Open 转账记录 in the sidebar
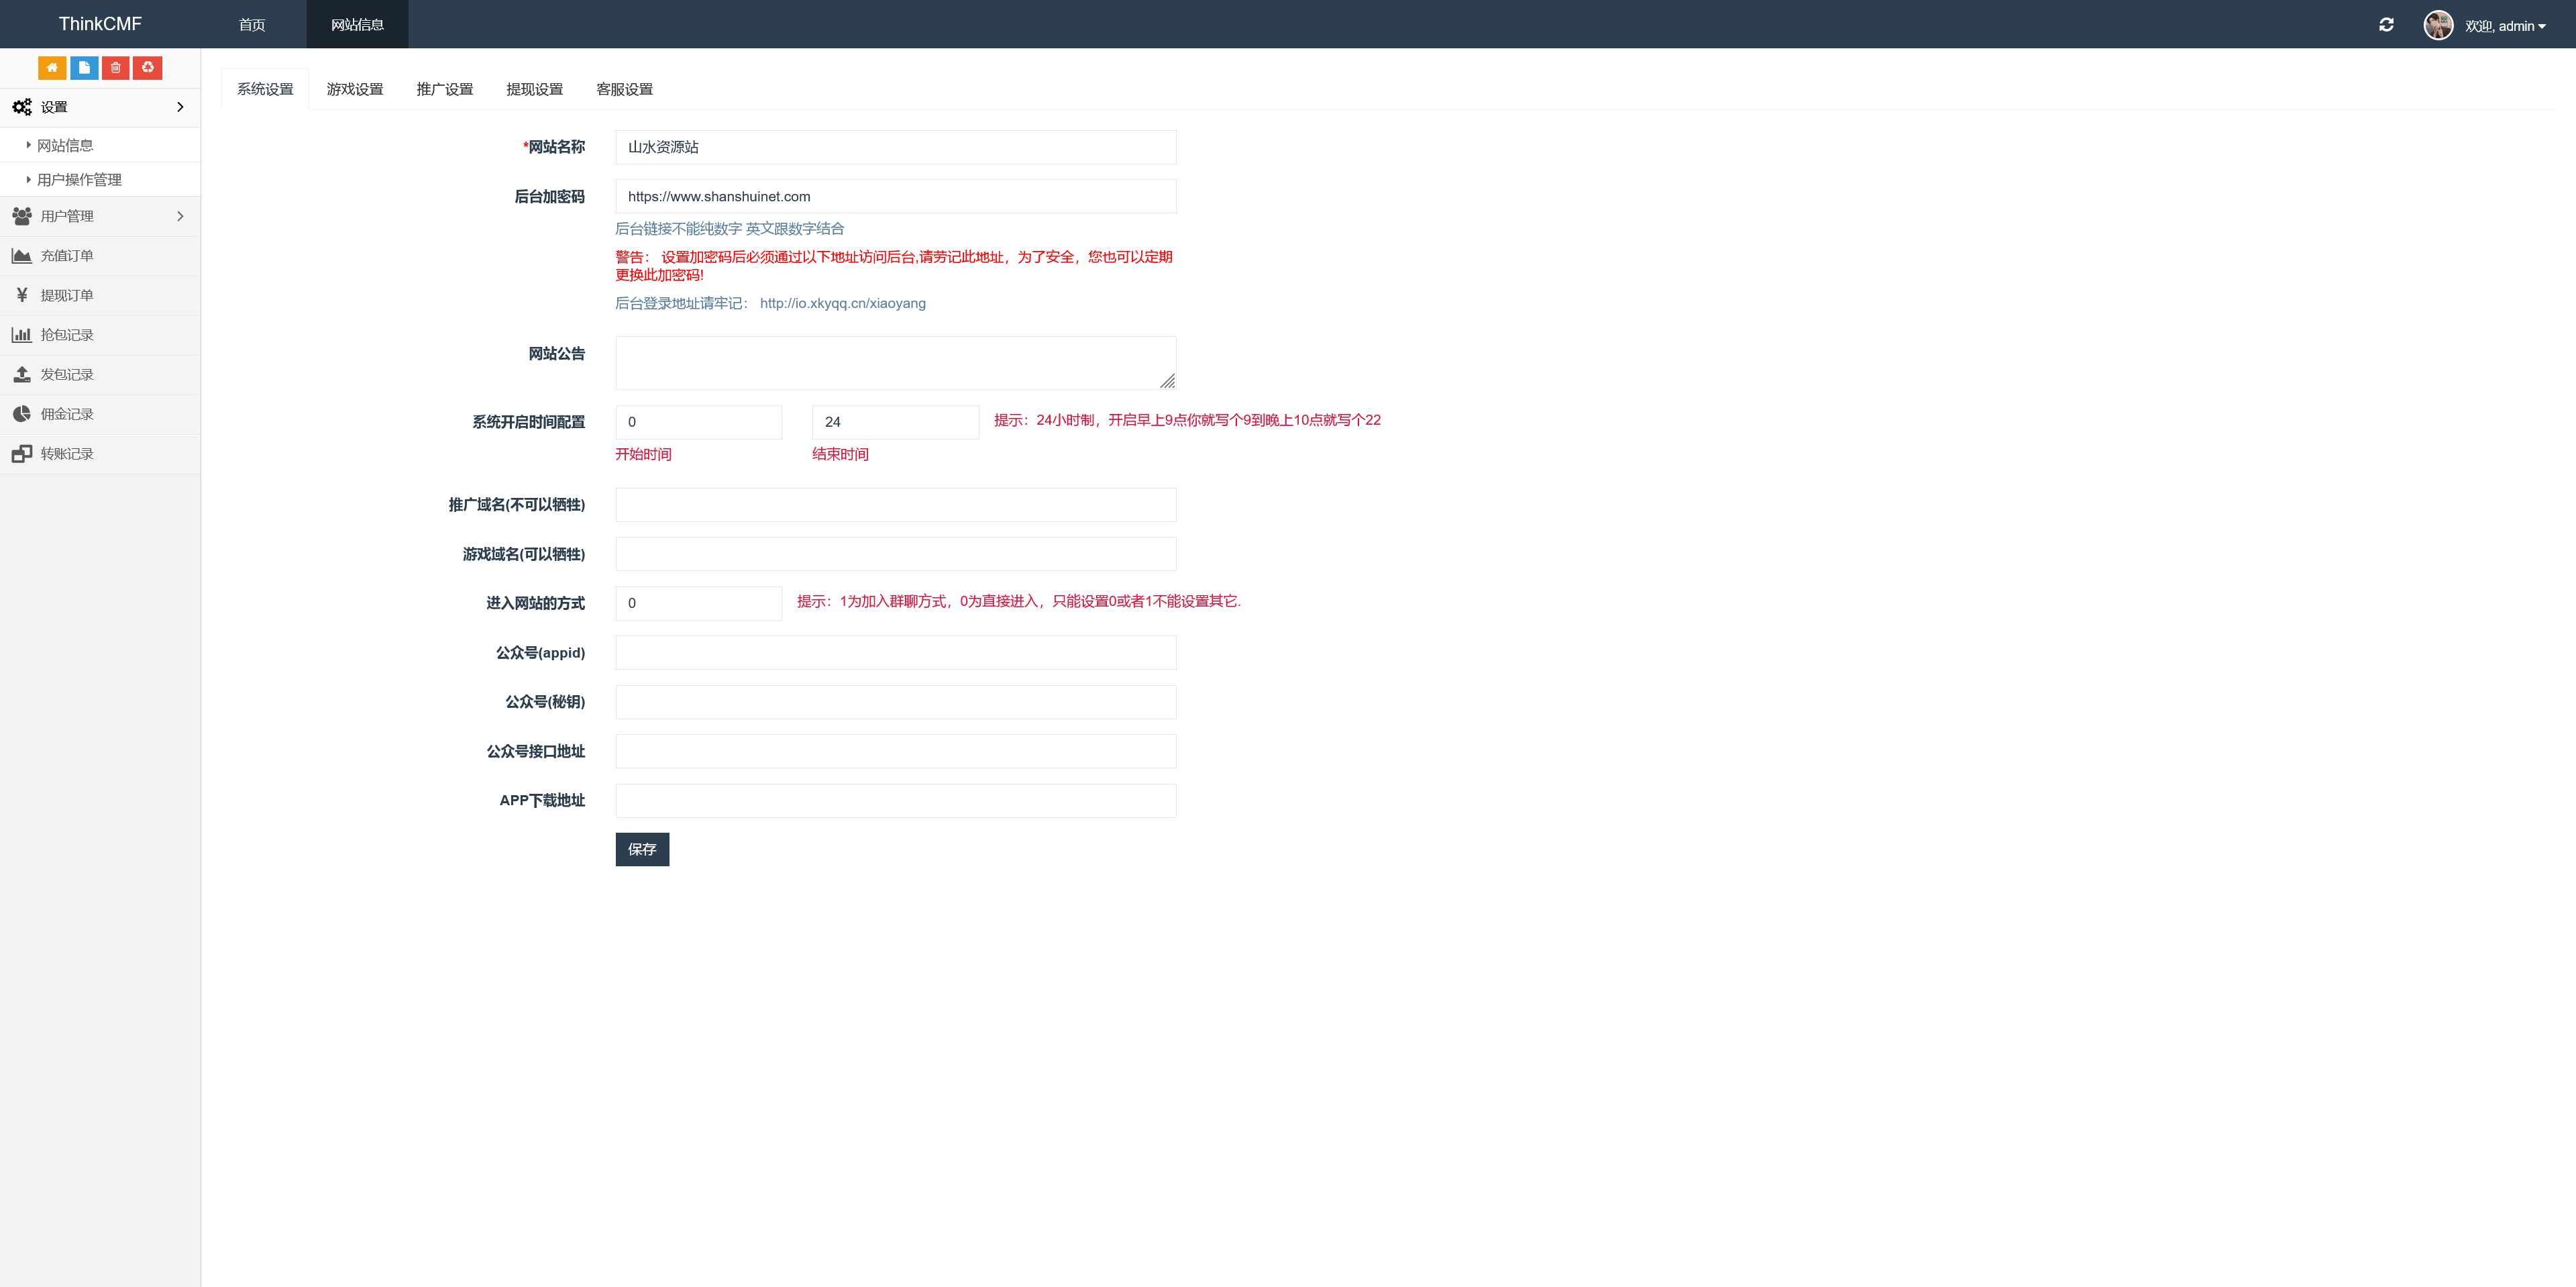 click(67, 454)
